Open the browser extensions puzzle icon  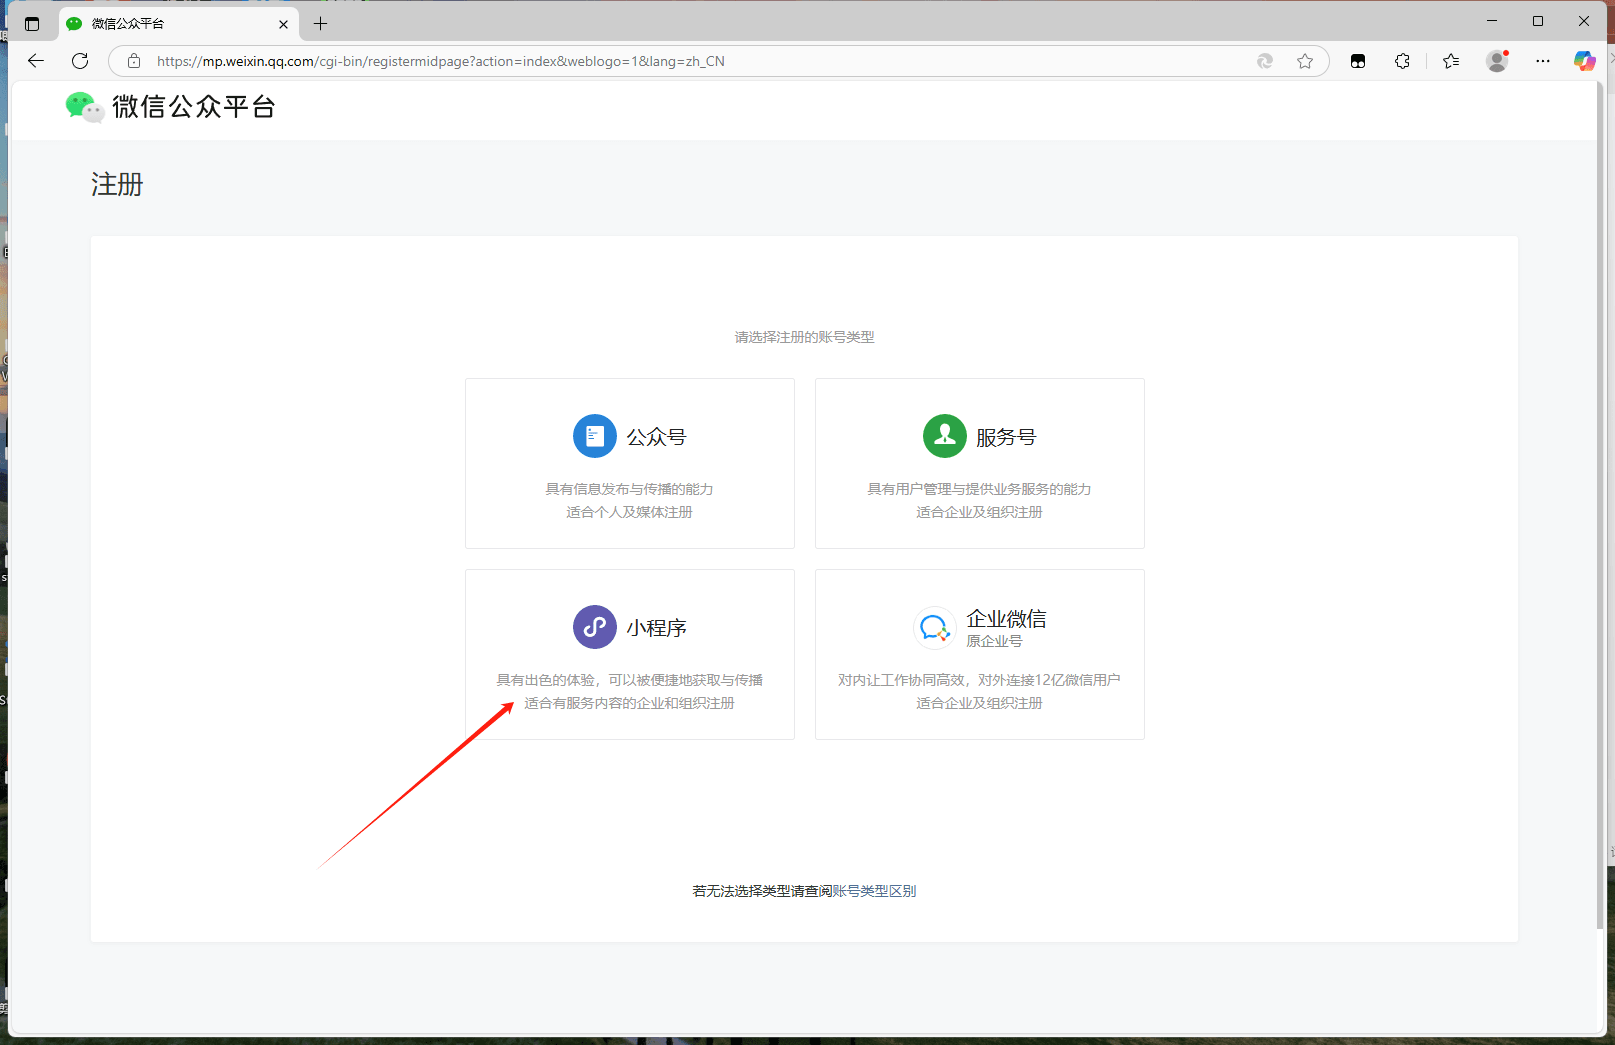pos(1402,61)
